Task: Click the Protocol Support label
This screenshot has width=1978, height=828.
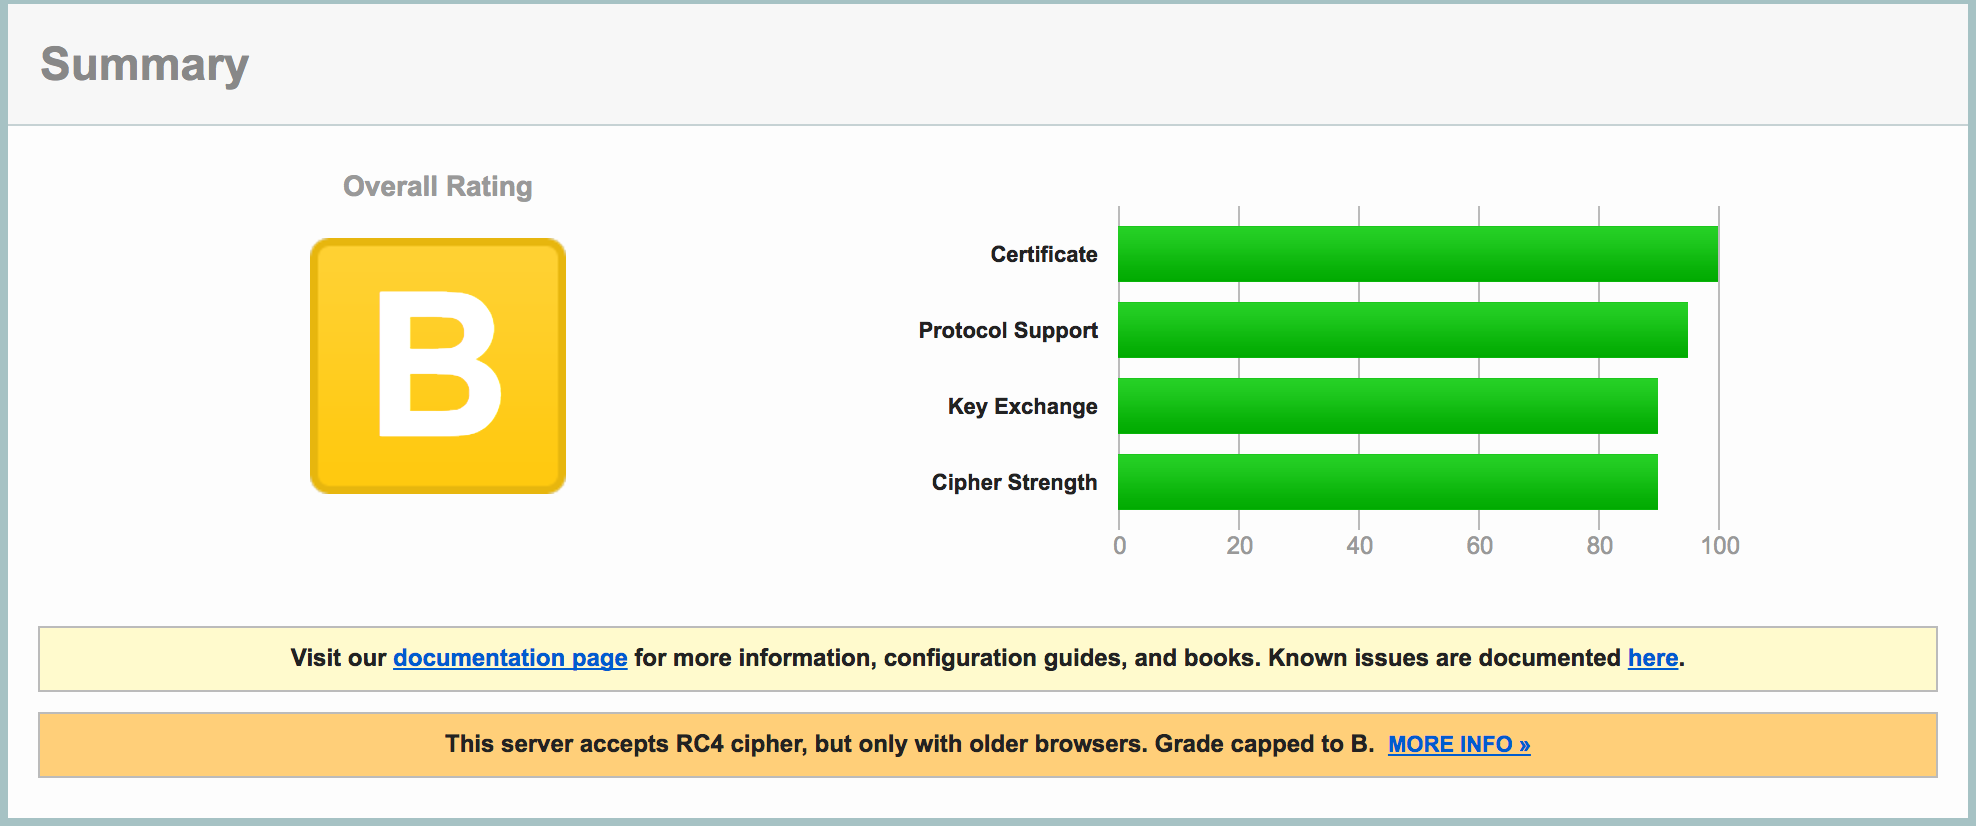Action: tap(1008, 330)
